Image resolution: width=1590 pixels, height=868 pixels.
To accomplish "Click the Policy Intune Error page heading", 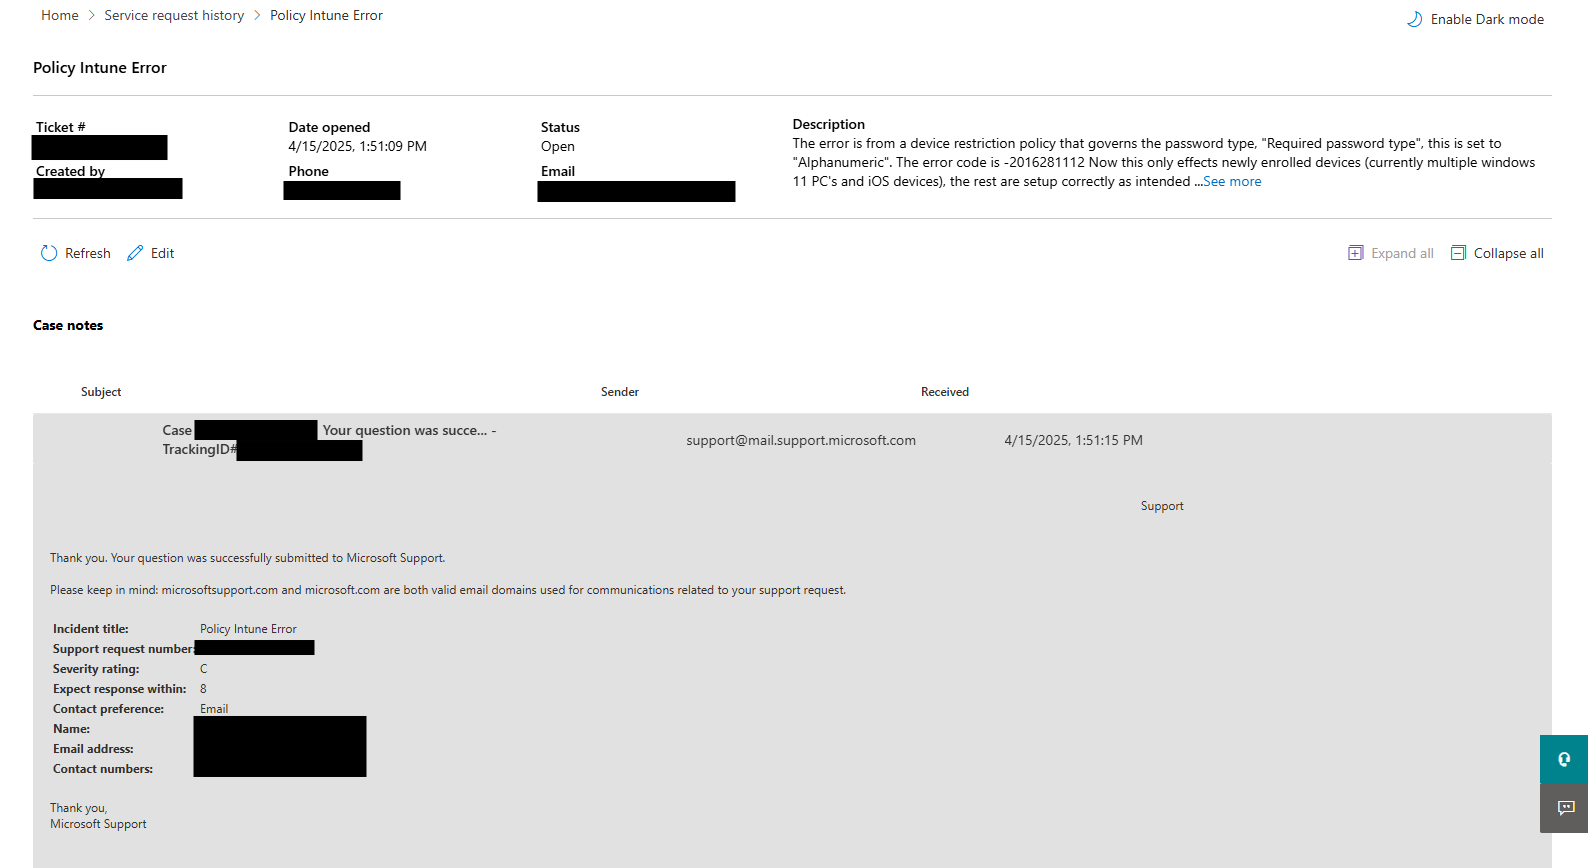I will pos(100,67).
